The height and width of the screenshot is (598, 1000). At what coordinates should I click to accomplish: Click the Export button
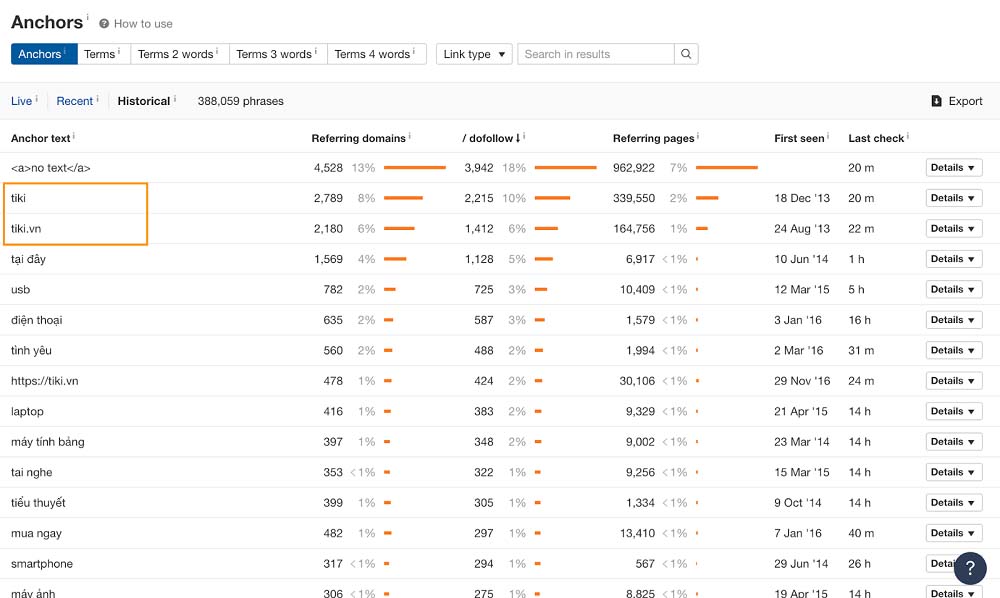tap(957, 101)
